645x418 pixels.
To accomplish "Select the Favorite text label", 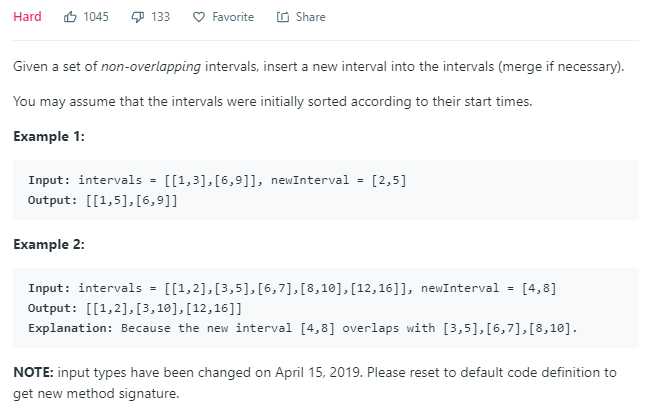I will coord(233,17).
